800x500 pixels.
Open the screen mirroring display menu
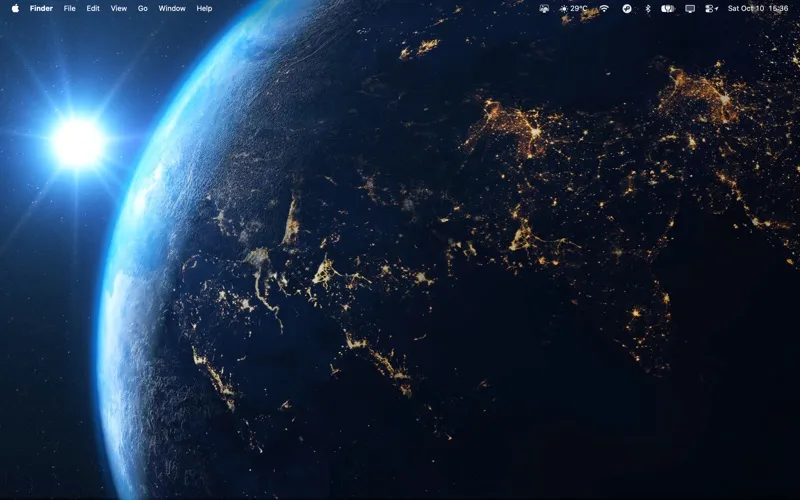[690, 8]
